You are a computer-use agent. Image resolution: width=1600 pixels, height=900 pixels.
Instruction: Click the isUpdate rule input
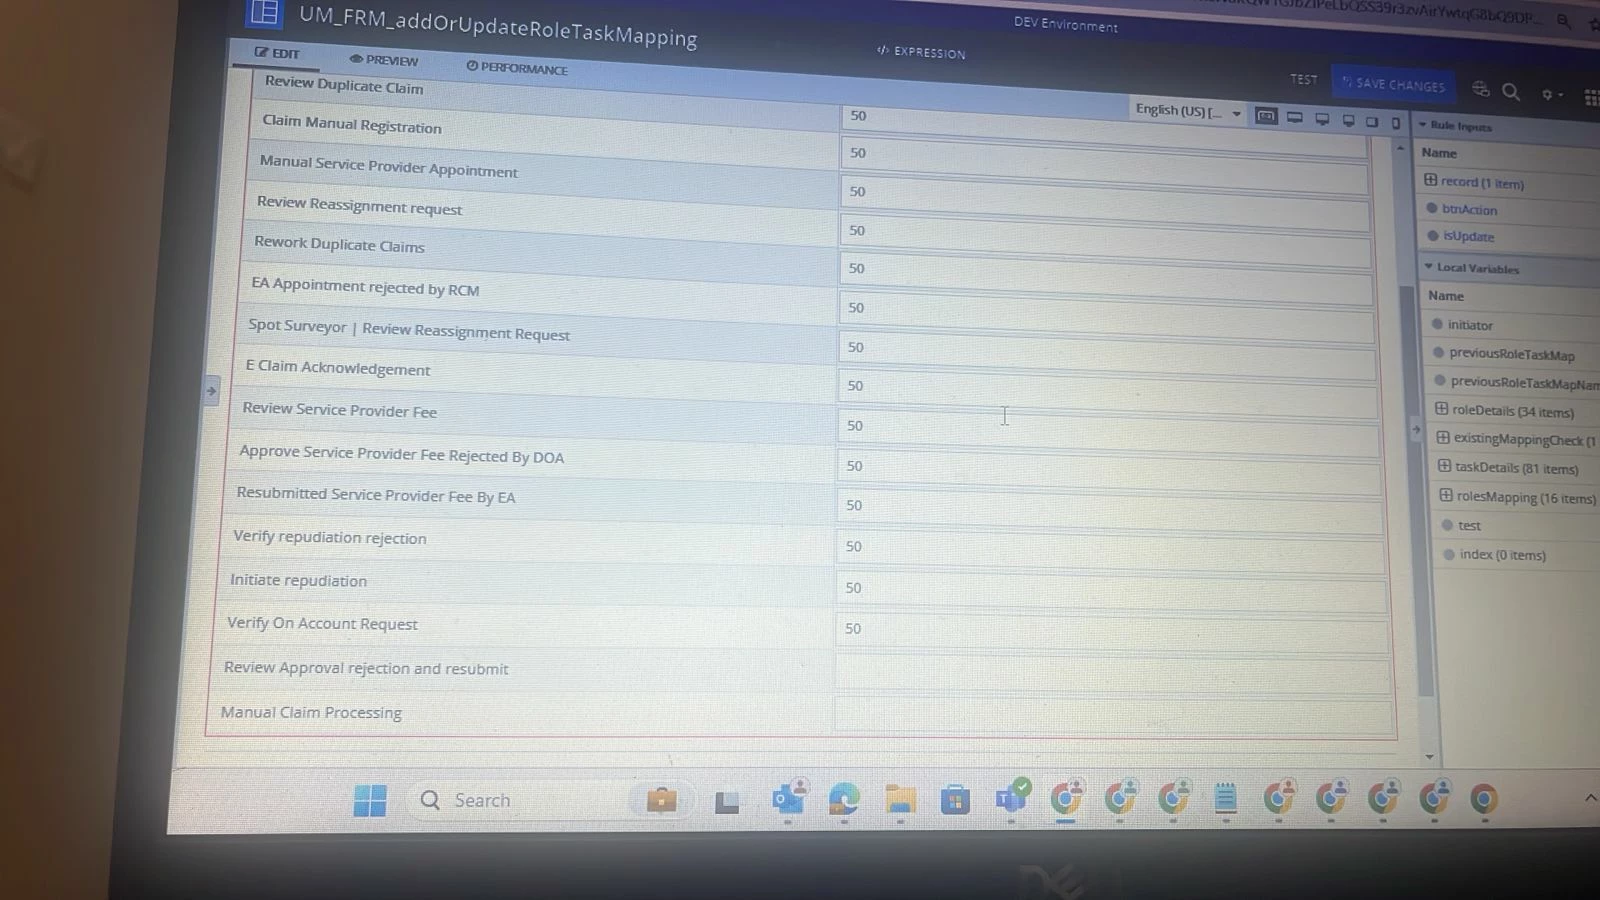tap(1468, 237)
